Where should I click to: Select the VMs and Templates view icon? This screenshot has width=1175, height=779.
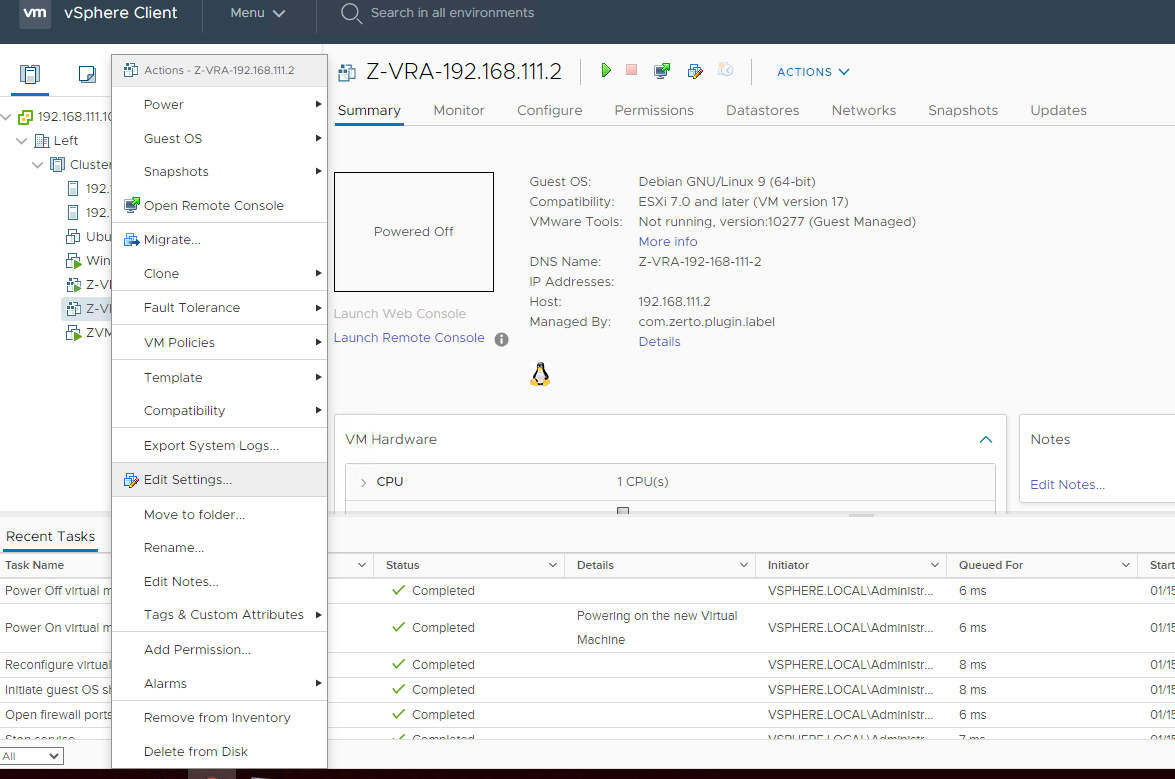pyautogui.click(x=87, y=74)
